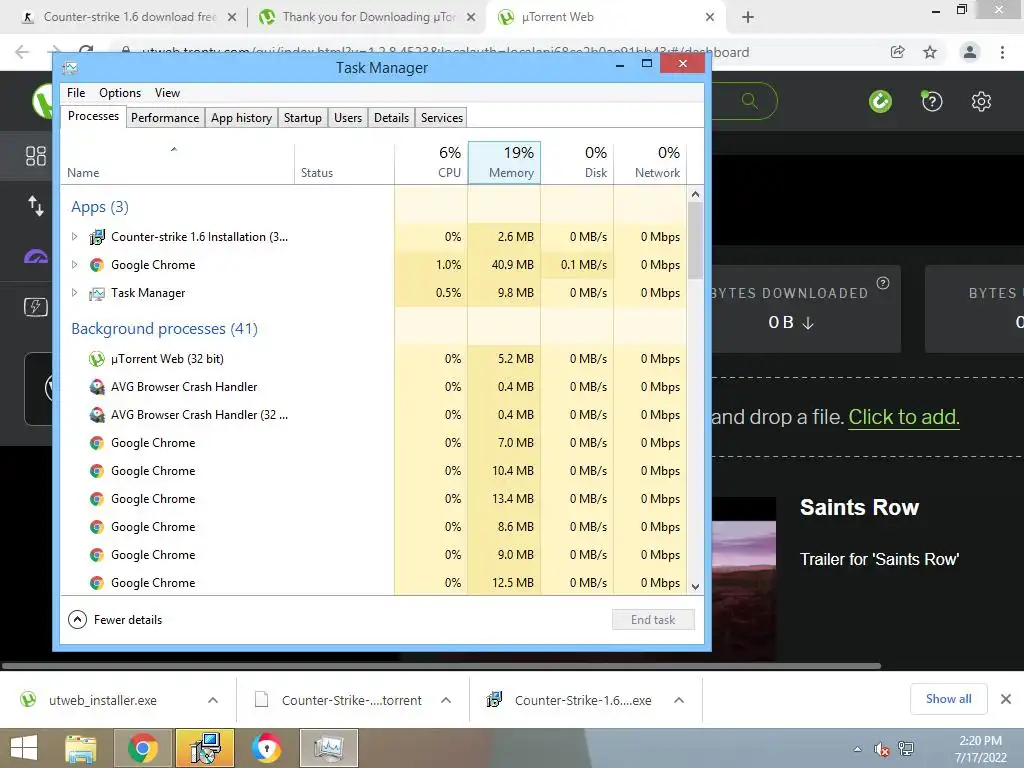
Task: Open µTorrent settings gear icon
Action: 981,101
